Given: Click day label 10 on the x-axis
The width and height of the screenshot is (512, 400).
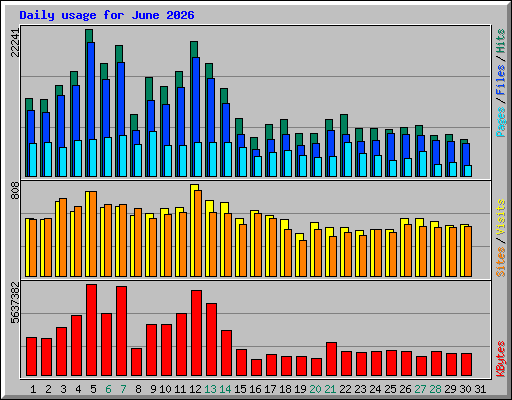Looking at the screenshot, I should click(165, 389).
